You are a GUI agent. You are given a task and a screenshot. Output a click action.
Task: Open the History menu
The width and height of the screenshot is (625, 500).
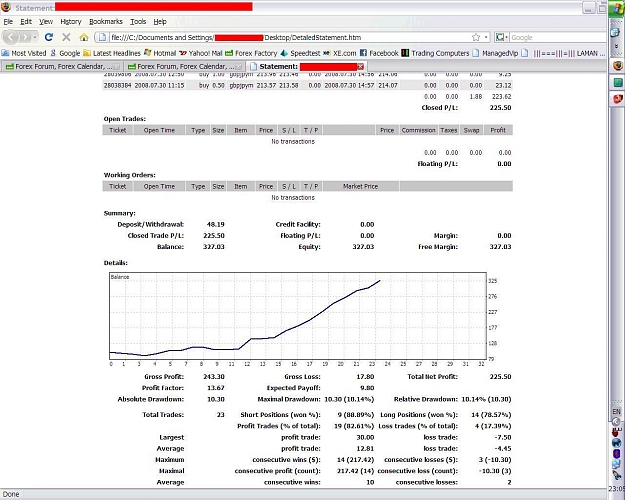coord(71,22)
